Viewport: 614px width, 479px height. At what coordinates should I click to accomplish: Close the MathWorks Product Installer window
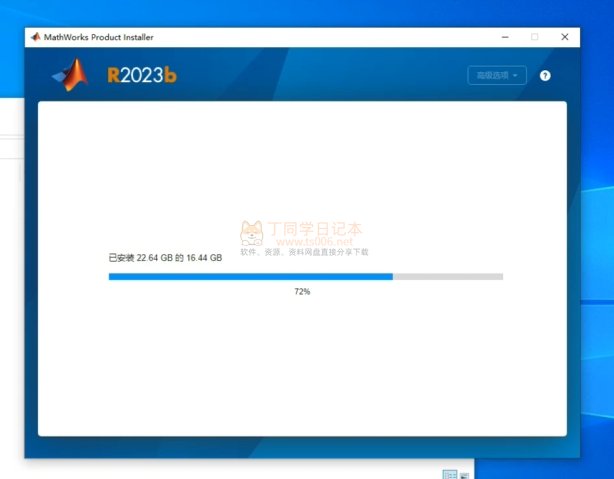[565, 37]
